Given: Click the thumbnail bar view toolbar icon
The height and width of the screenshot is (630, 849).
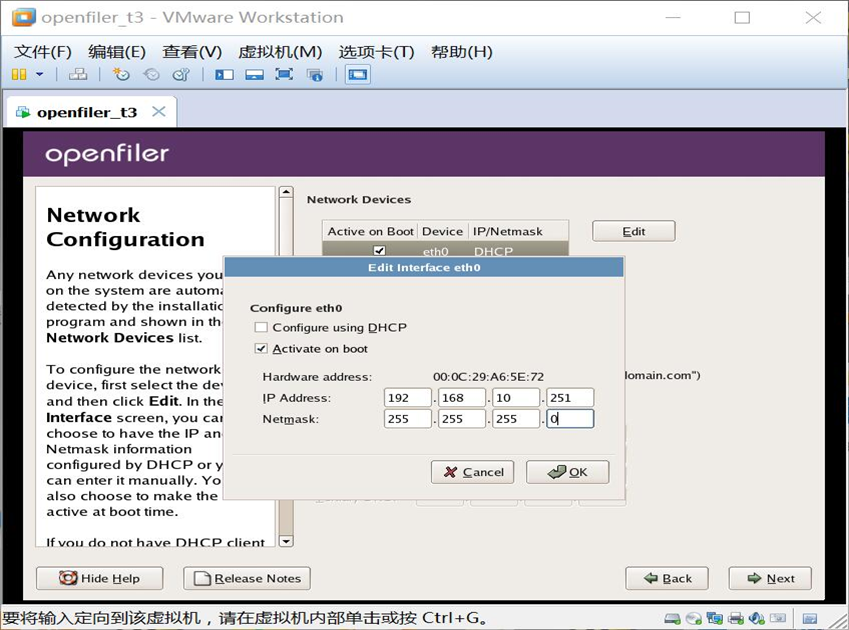Looking at the screenshot, I should point(254,74).
